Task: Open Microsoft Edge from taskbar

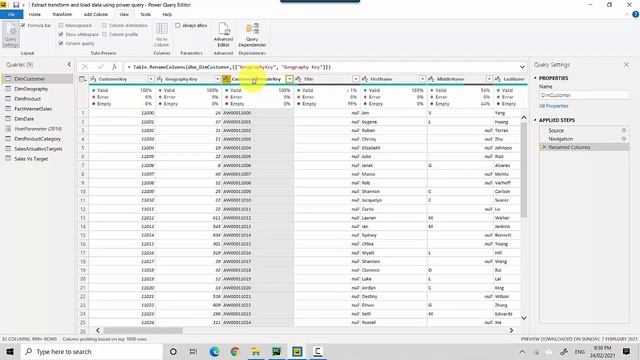Action: click(214, 351)
